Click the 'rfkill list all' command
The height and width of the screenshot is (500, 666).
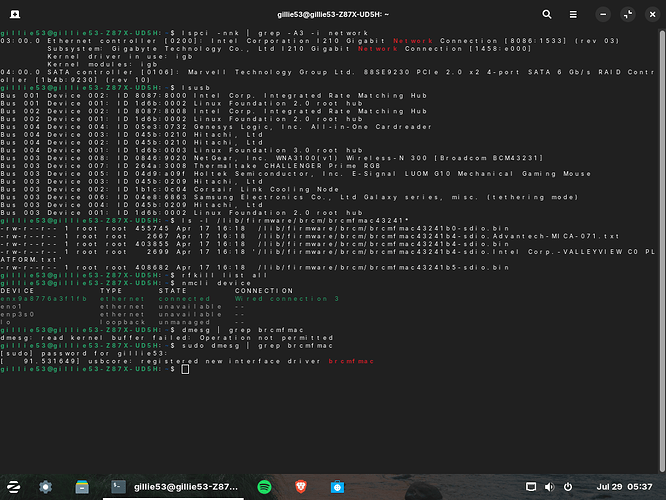[225, 275]
